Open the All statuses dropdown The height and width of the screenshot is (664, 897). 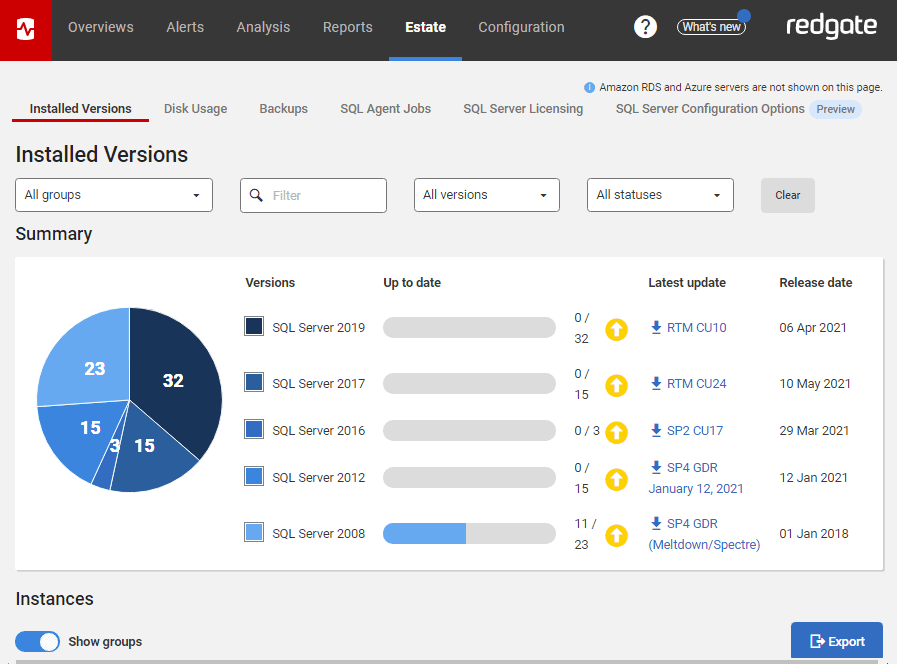[660, 195]
